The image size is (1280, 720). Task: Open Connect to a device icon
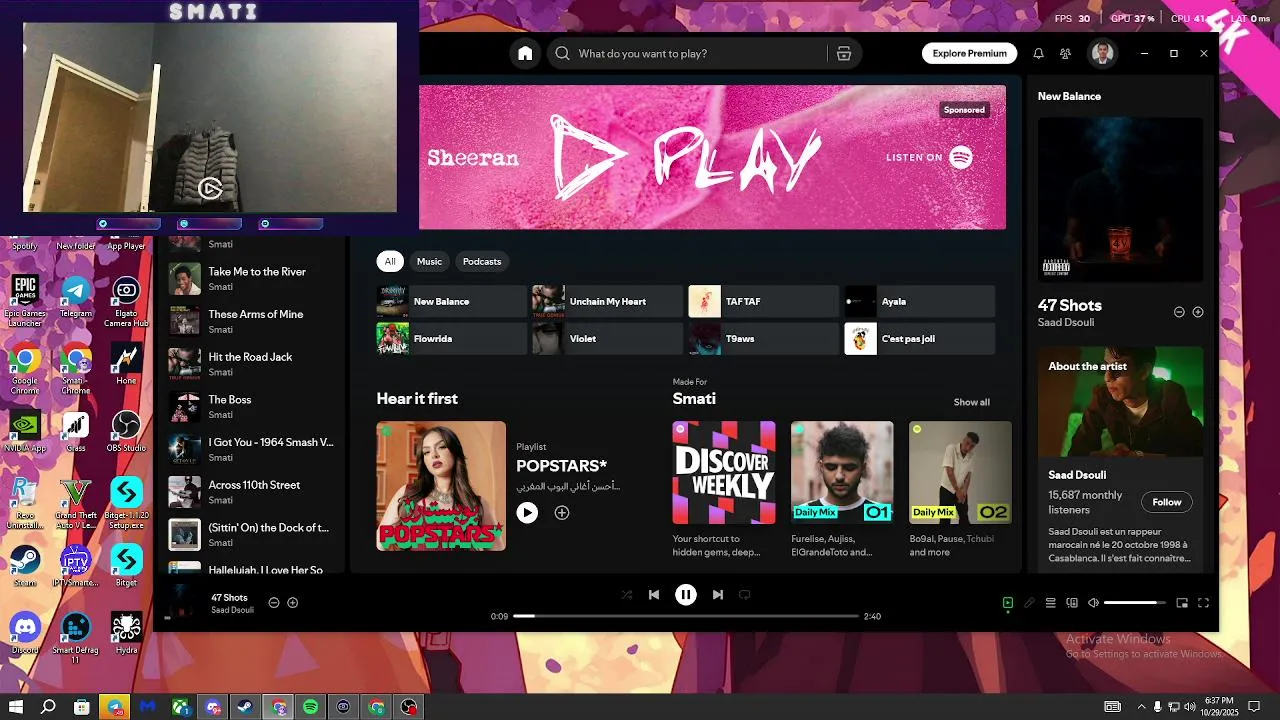coord(1072,603)
